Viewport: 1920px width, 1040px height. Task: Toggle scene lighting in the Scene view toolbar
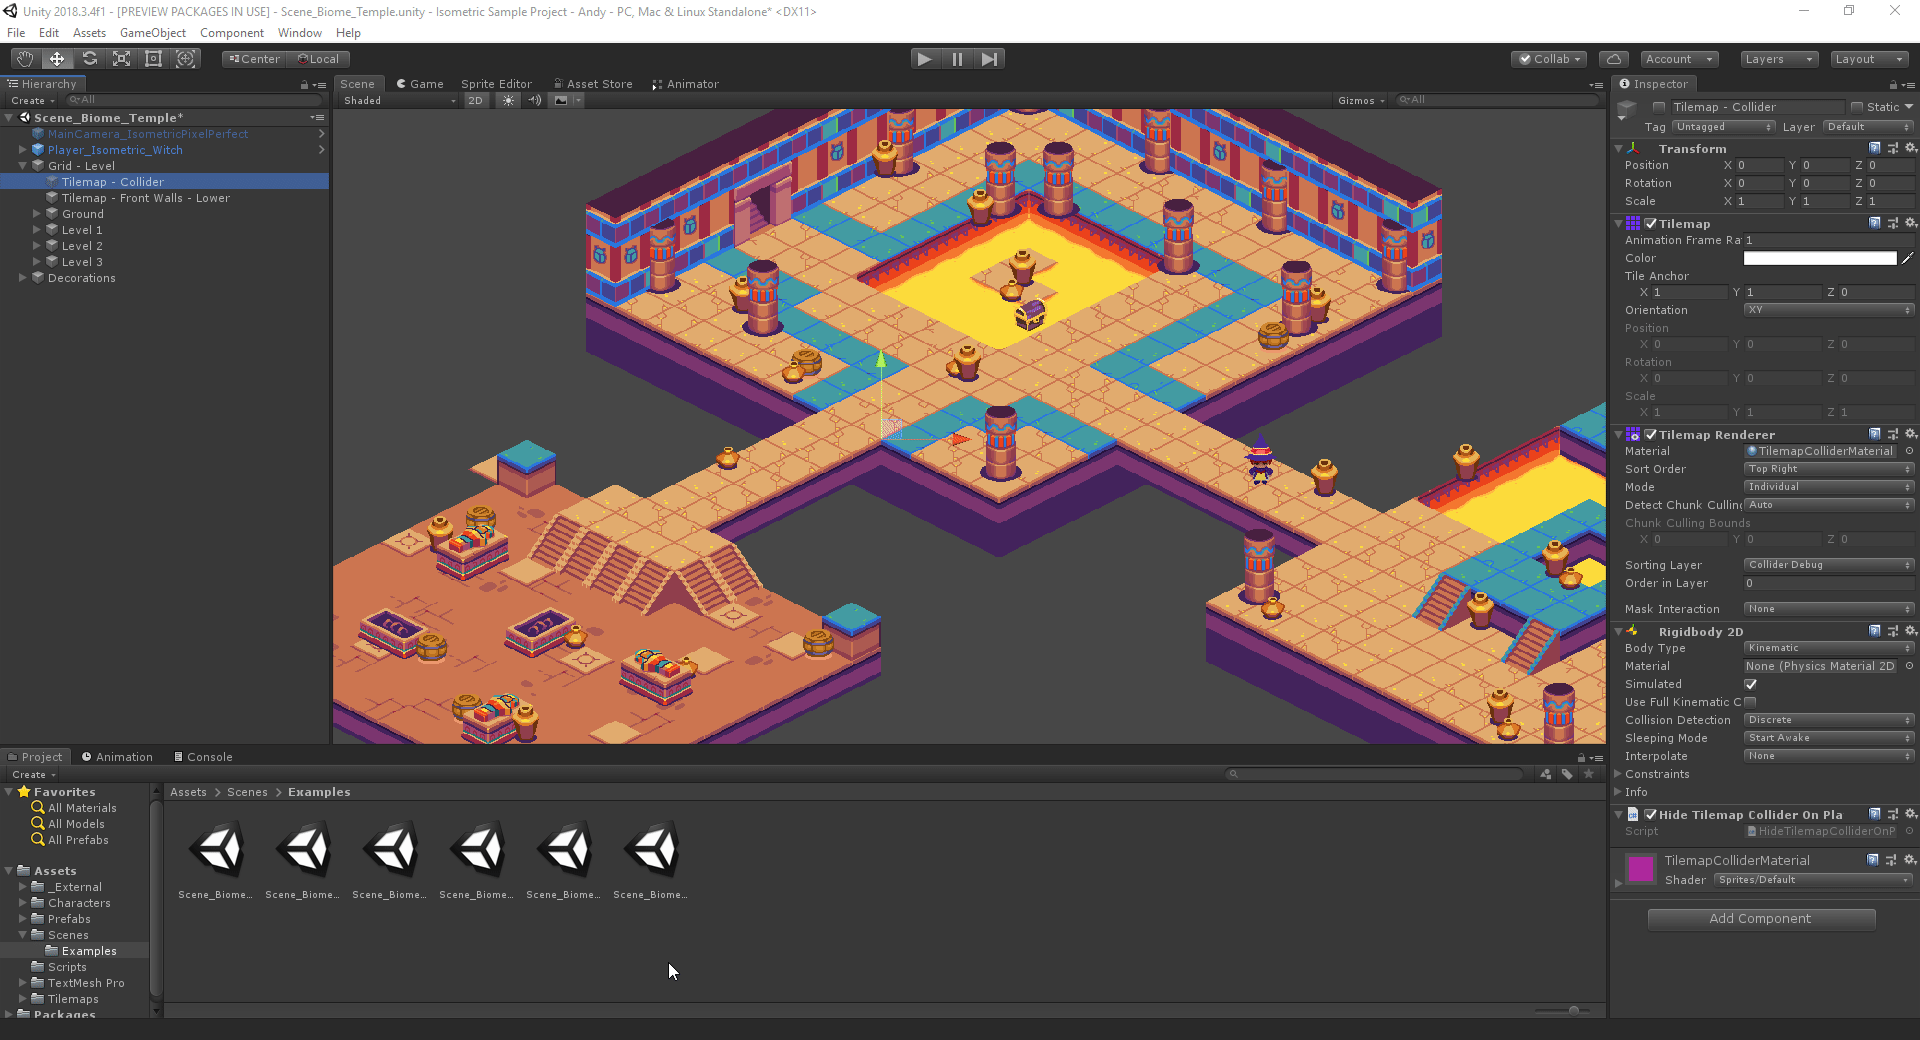[508, 100]
